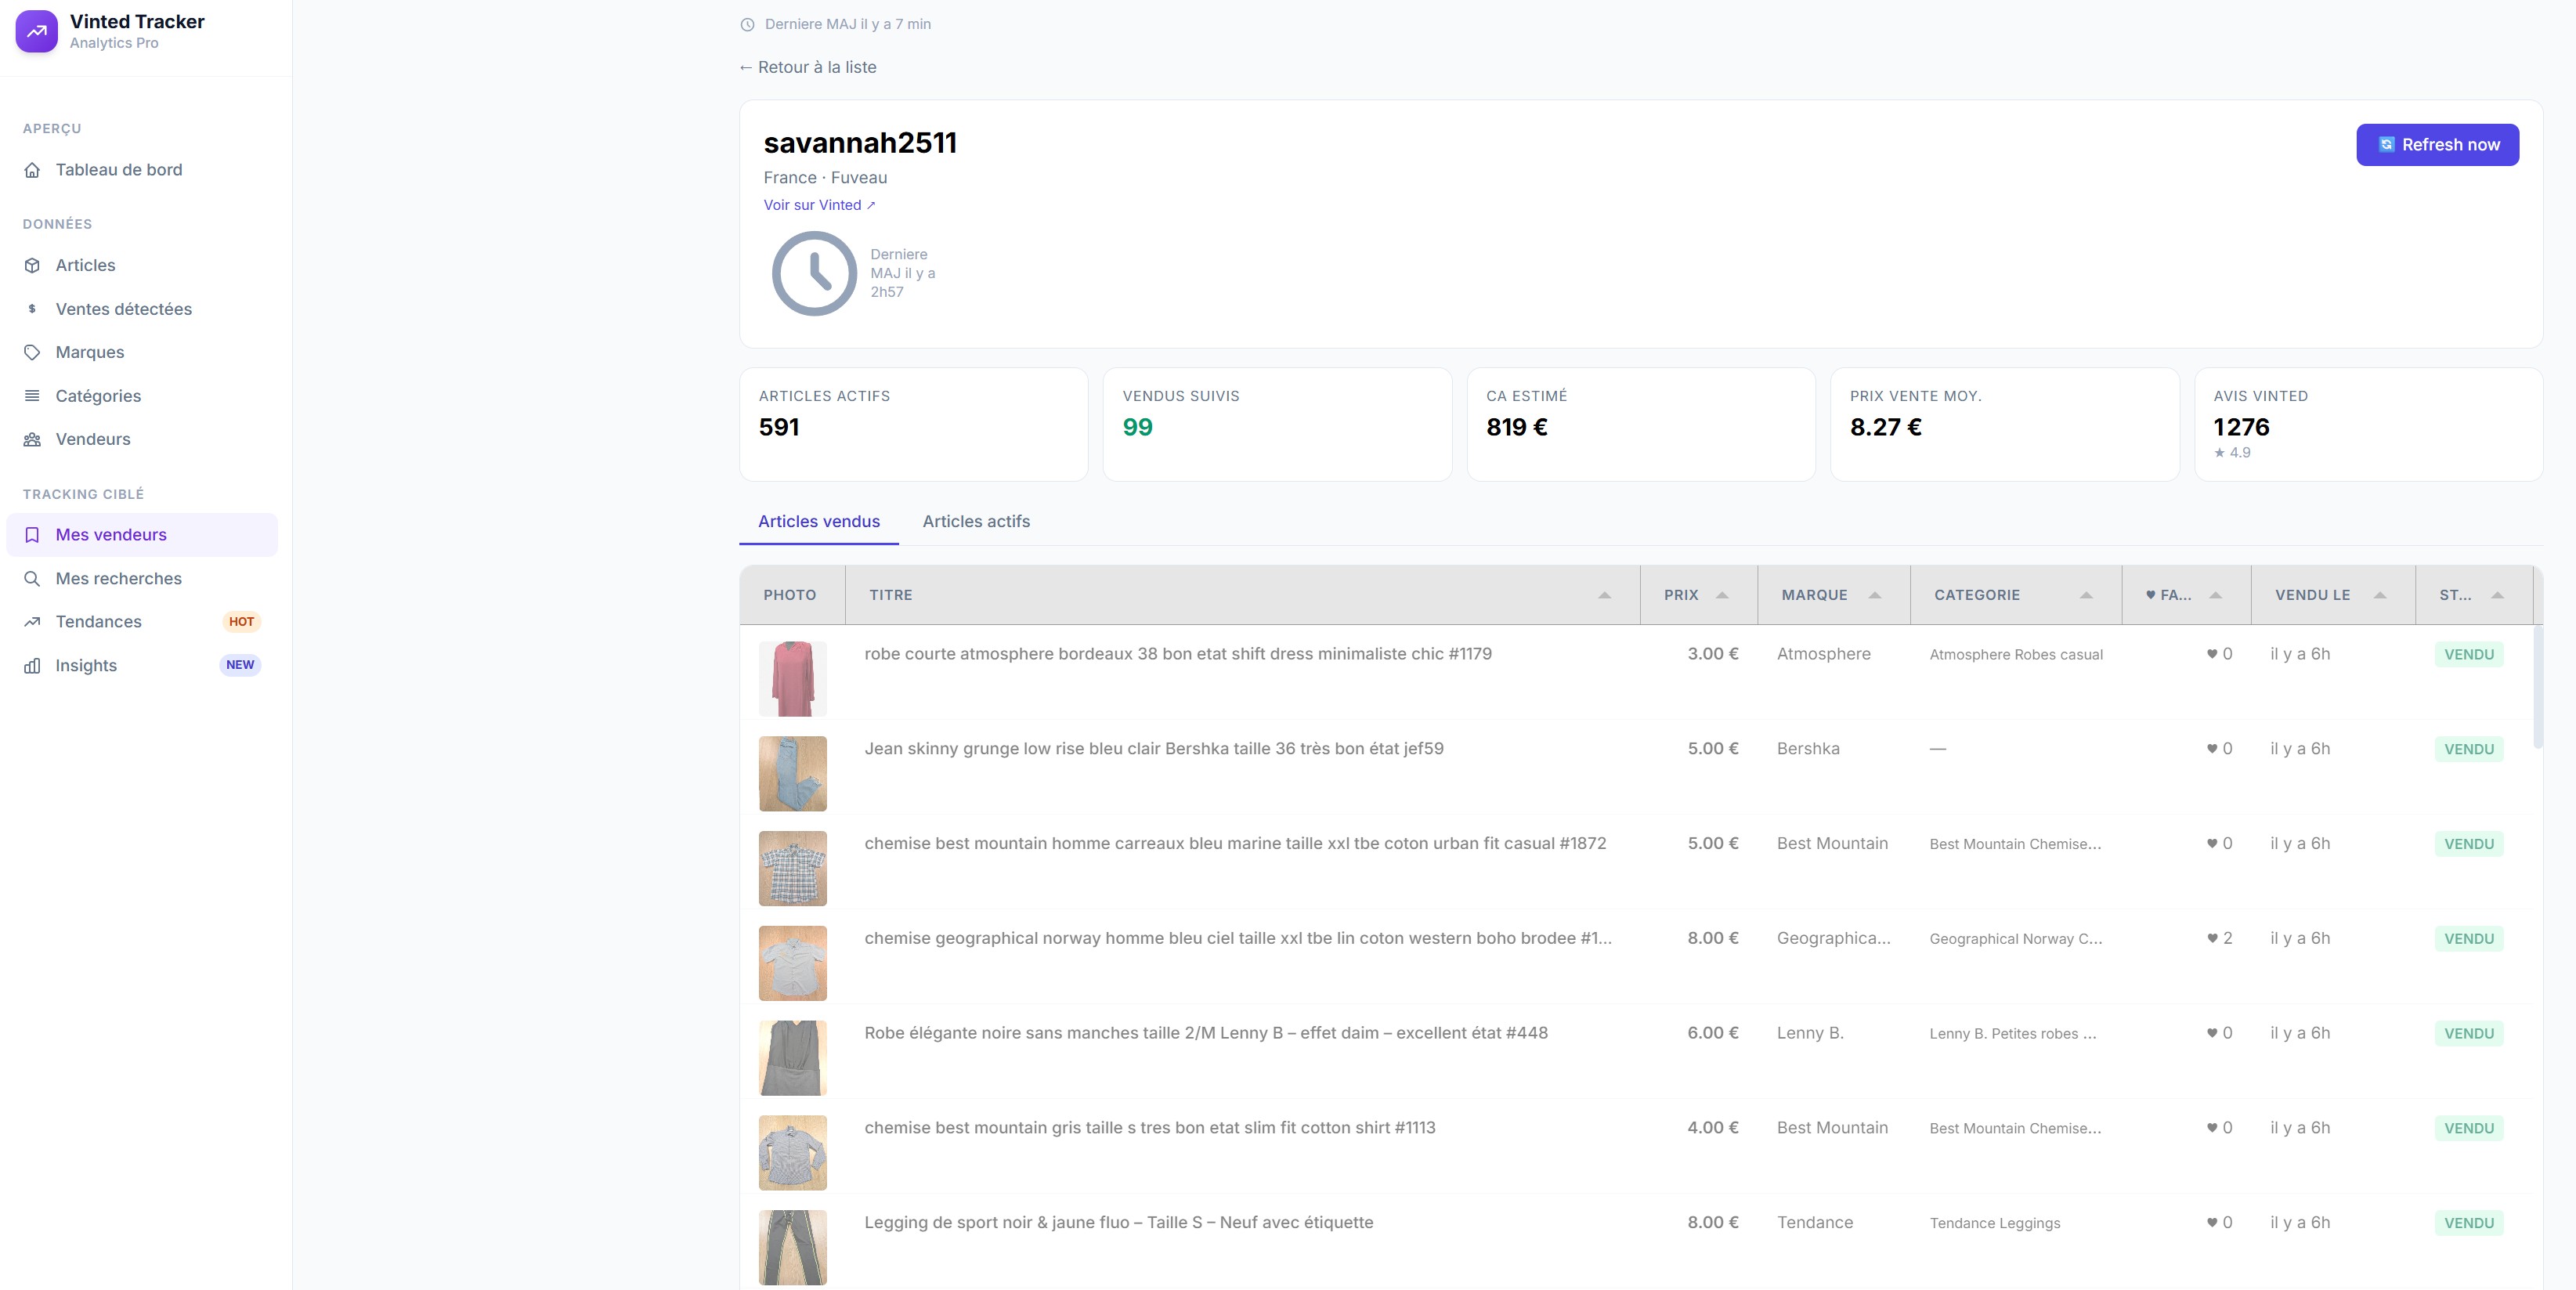Viewport: 2576px width, 1290px height.
Task: Open the bordeaux robe courte photo thumbnail
Action: (793, 679)
